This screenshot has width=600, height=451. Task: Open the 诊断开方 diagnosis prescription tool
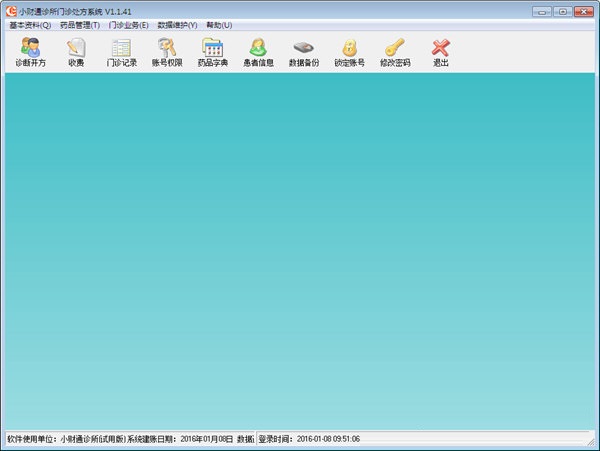[31, 52]
